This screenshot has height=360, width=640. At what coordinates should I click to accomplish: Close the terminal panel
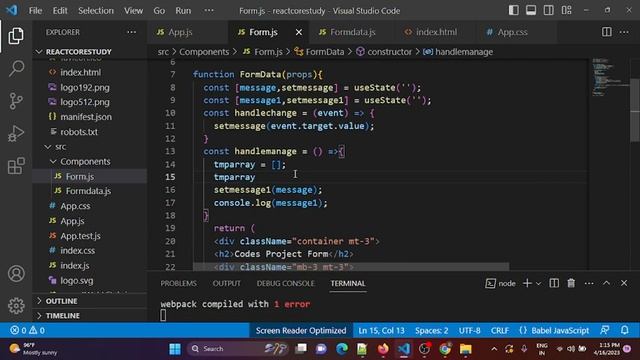624,283
